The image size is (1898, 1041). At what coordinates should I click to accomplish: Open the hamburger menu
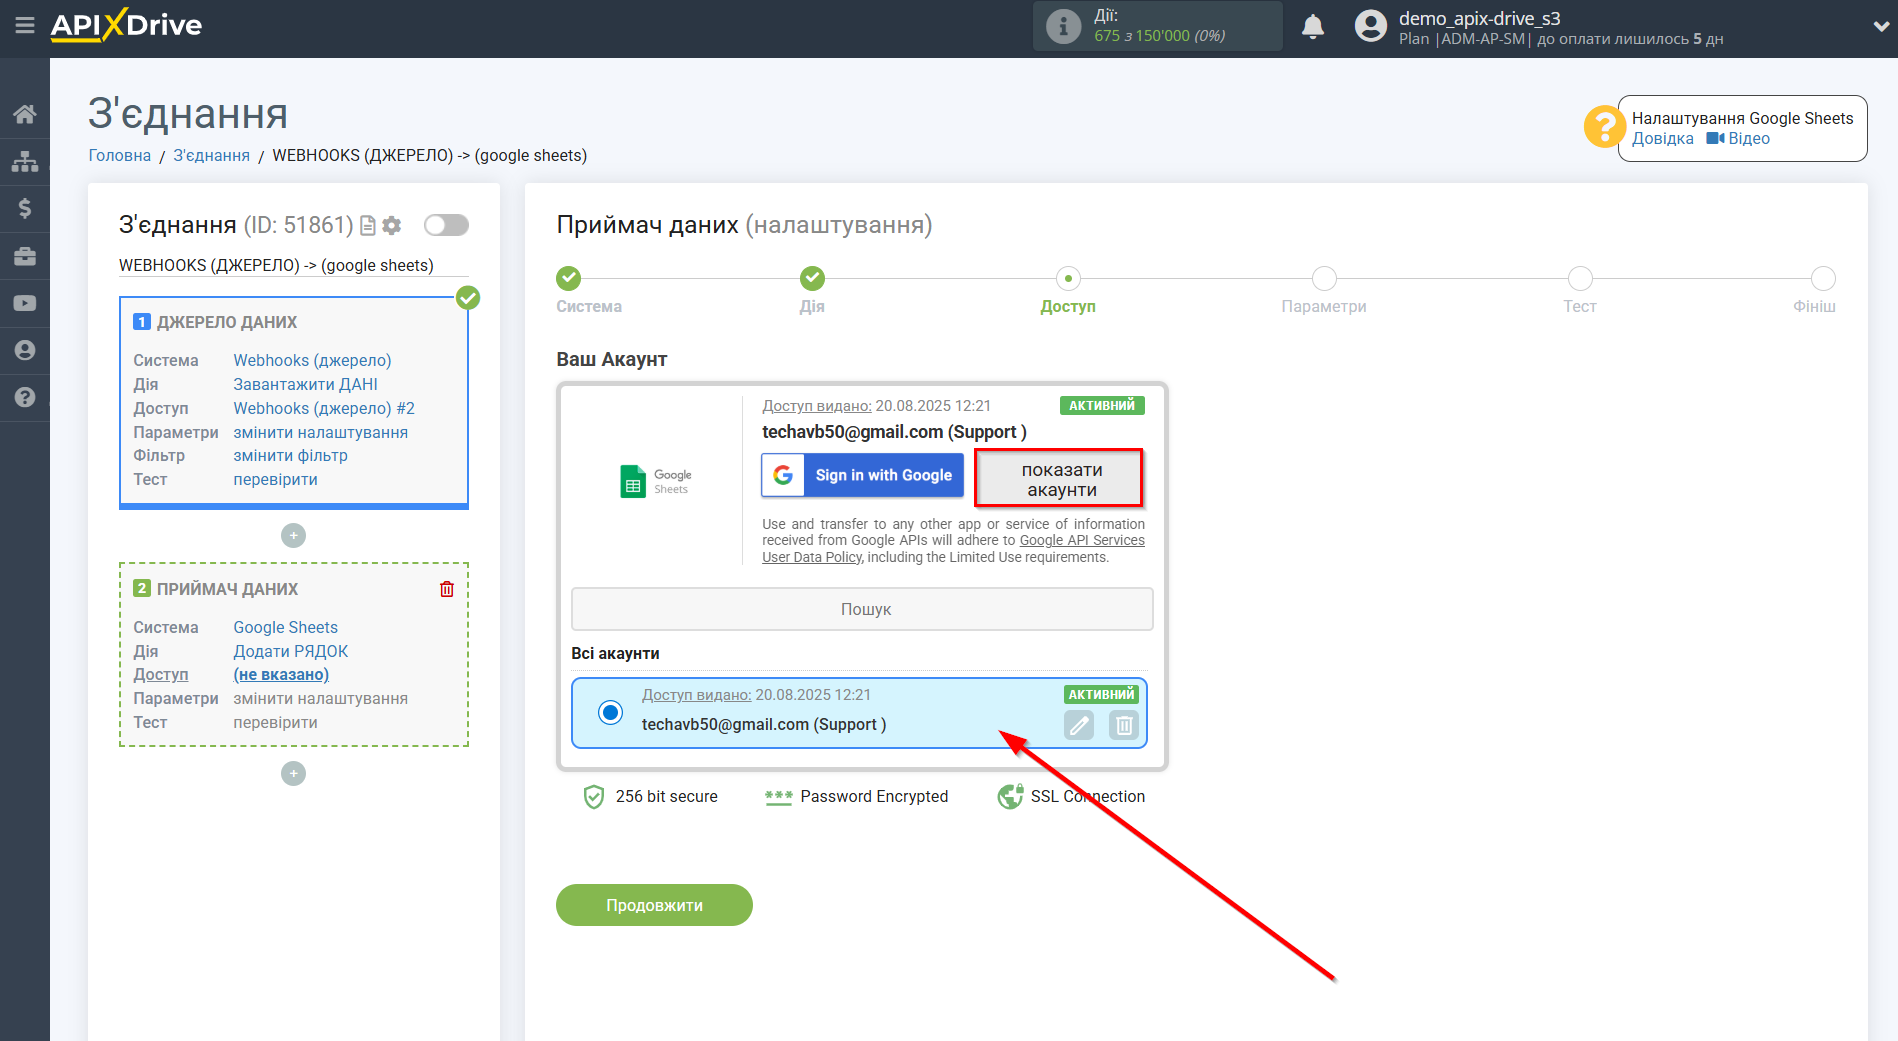25,25
